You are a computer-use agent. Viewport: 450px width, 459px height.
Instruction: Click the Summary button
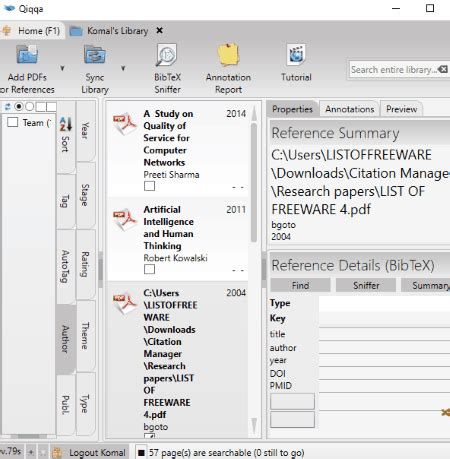point(426,285)
